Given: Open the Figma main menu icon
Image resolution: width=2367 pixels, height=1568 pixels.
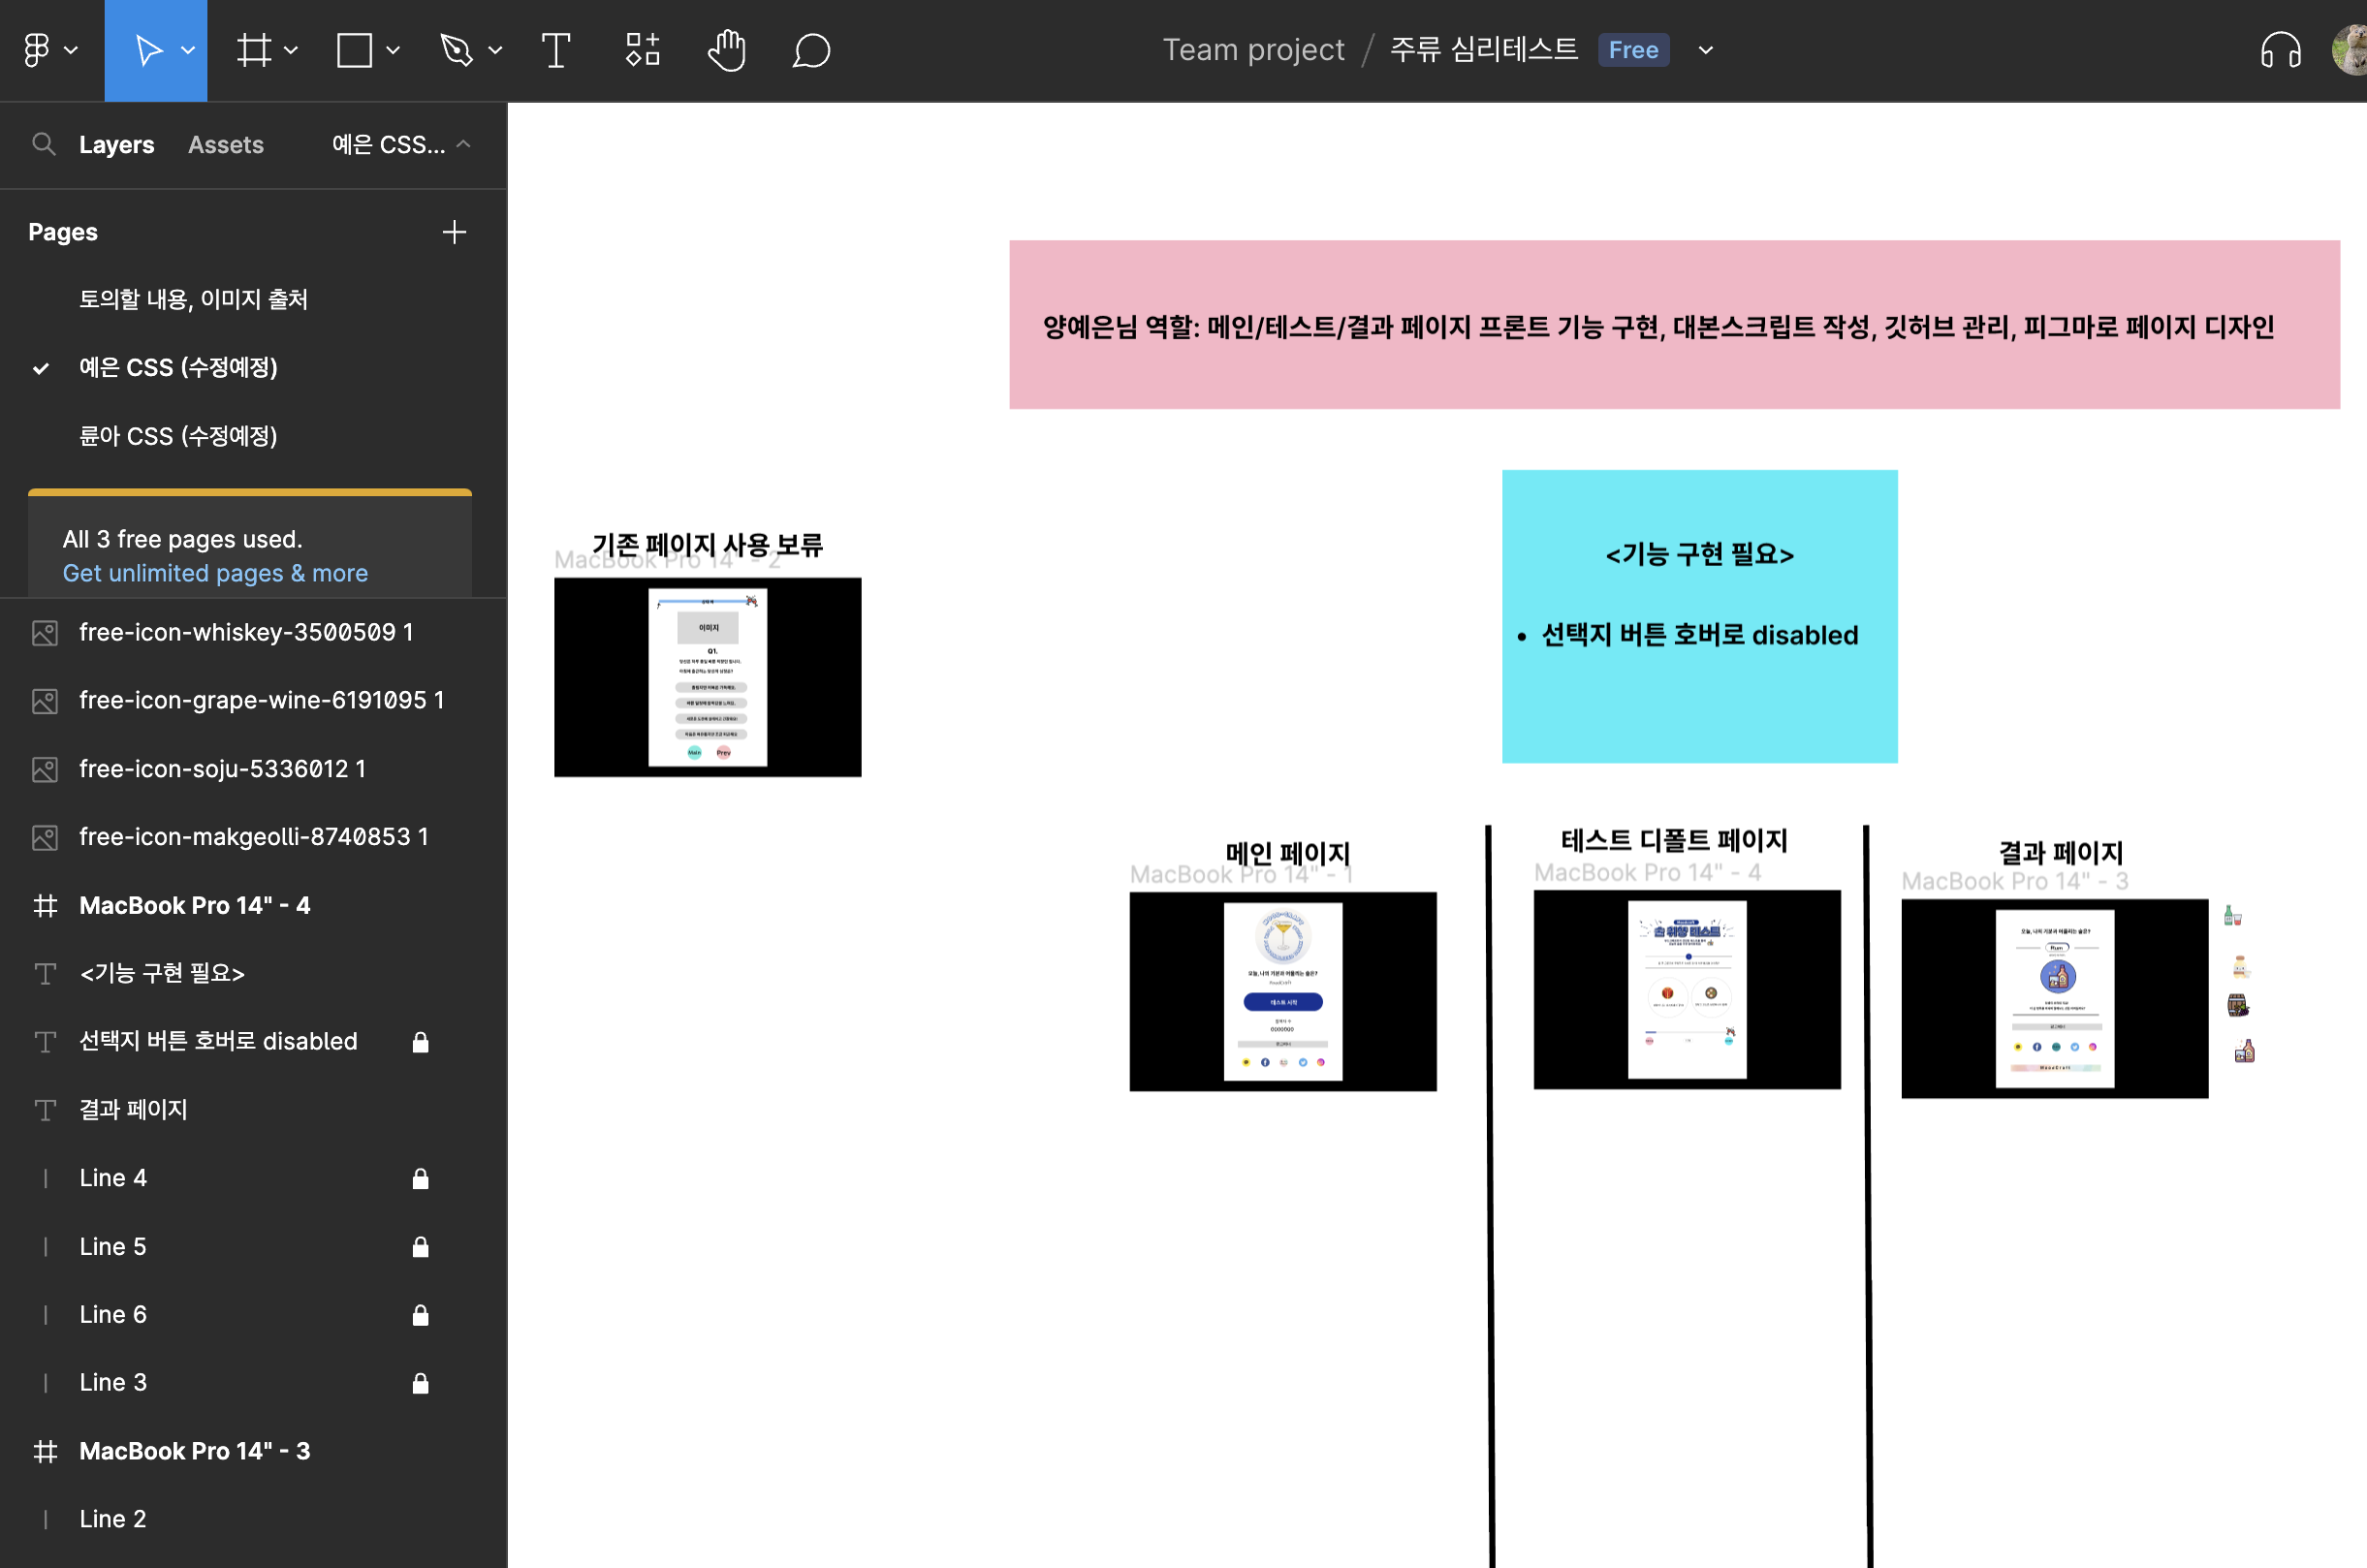Looking at the screenshot, I should [37, 49].
